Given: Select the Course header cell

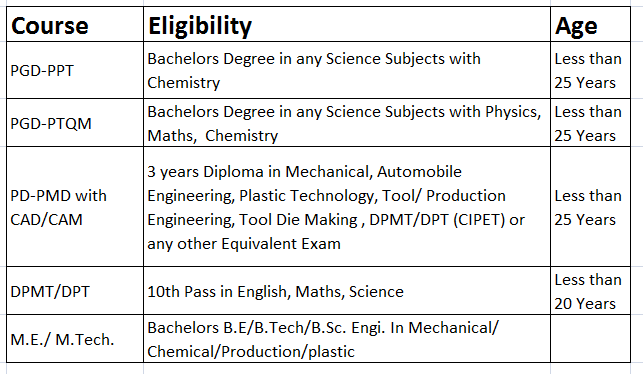Looking at the screenshot, I should pos(75,24).
